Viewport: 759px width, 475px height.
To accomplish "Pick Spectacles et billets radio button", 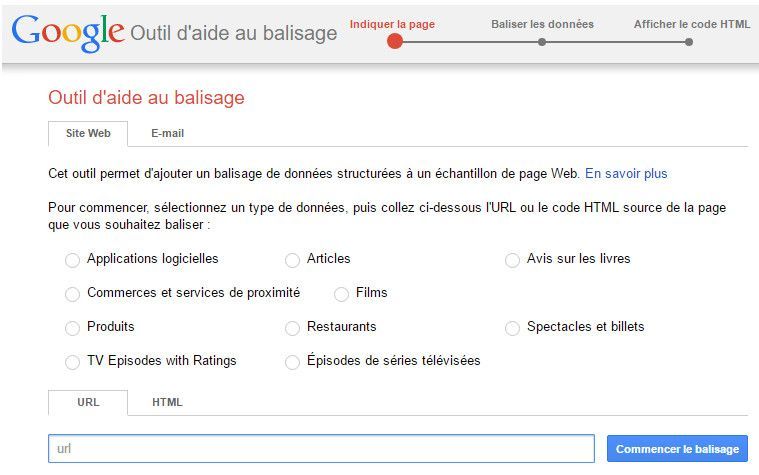I will click(x=512, y=328).
